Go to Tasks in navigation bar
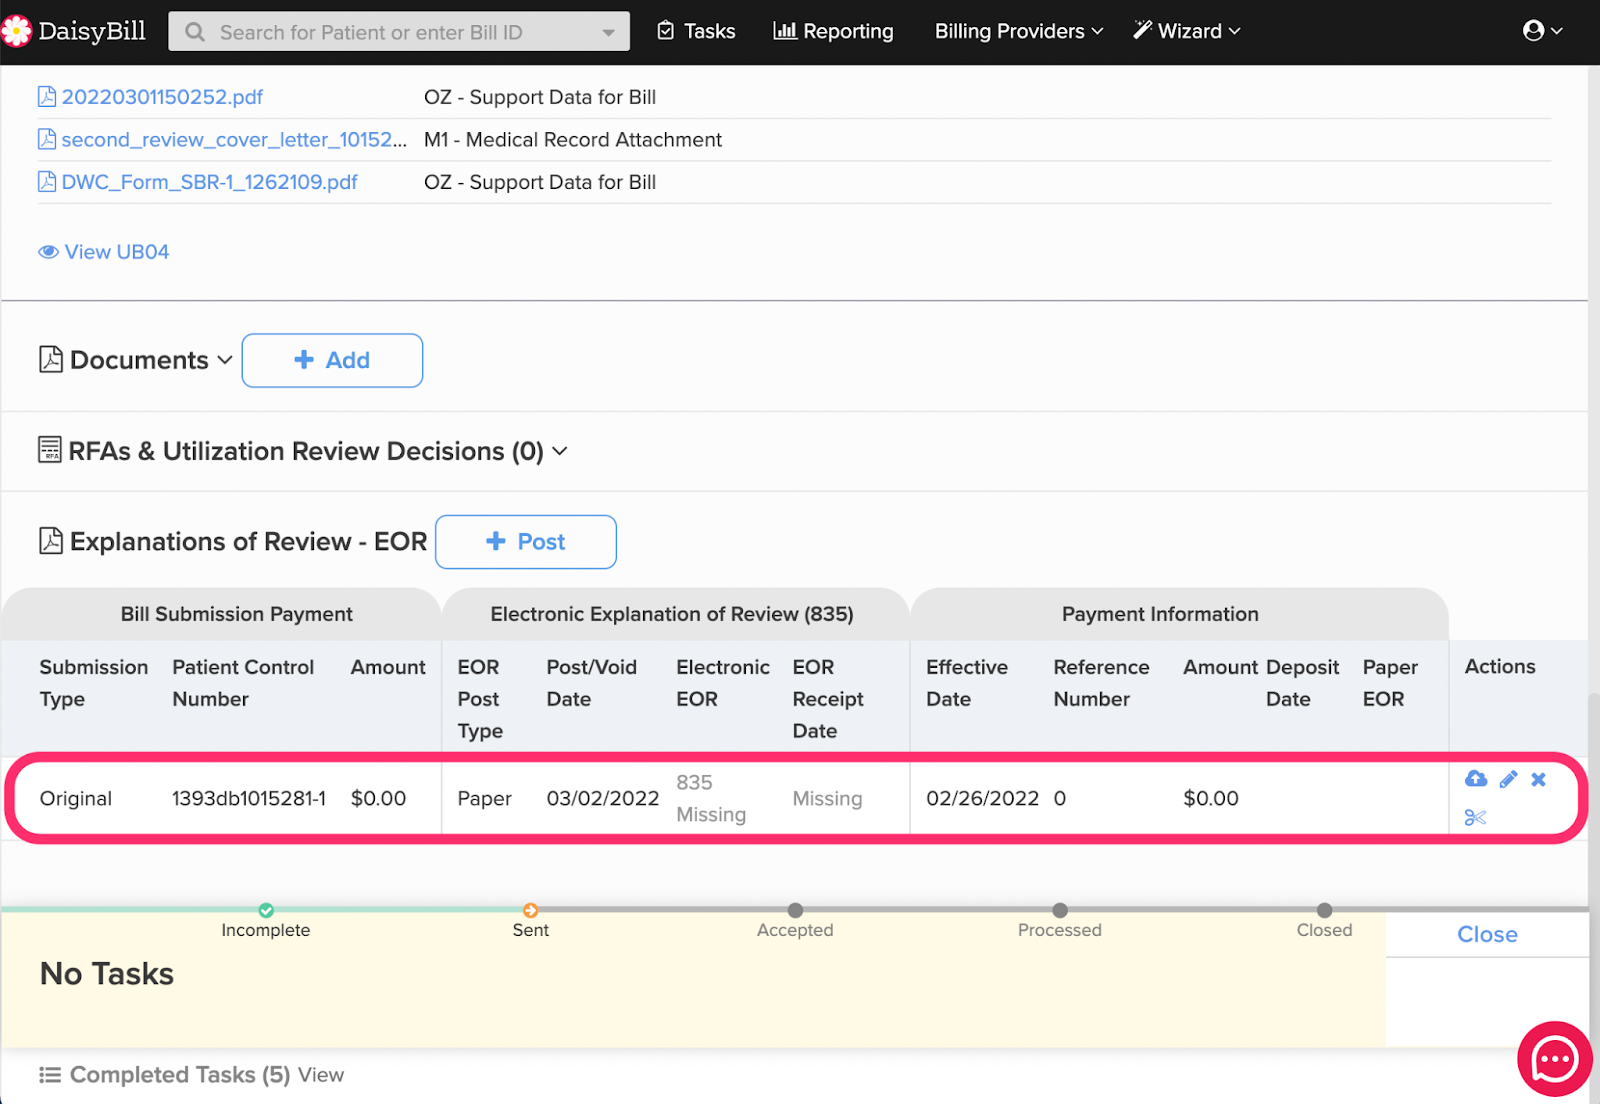Image resolution: width=1600 pixels, height=1104 pixels. coord(696,31)
